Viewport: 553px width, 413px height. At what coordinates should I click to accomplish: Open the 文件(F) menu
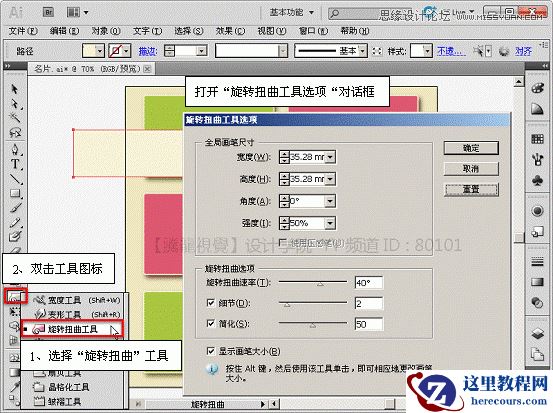click(x=23, y=31)
